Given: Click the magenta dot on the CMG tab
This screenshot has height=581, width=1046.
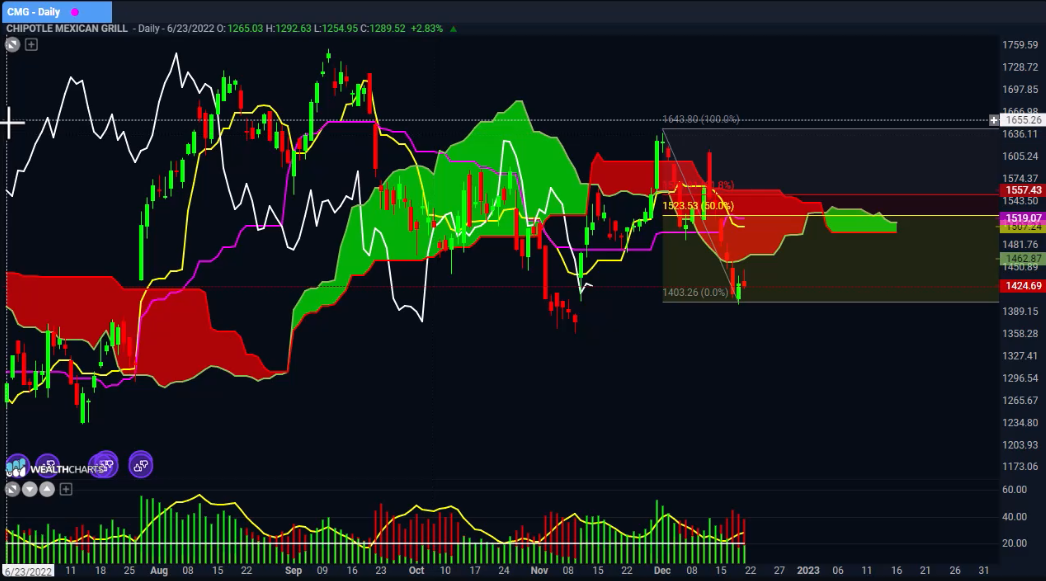Looking at the screenshot, I should coord(75,12).
